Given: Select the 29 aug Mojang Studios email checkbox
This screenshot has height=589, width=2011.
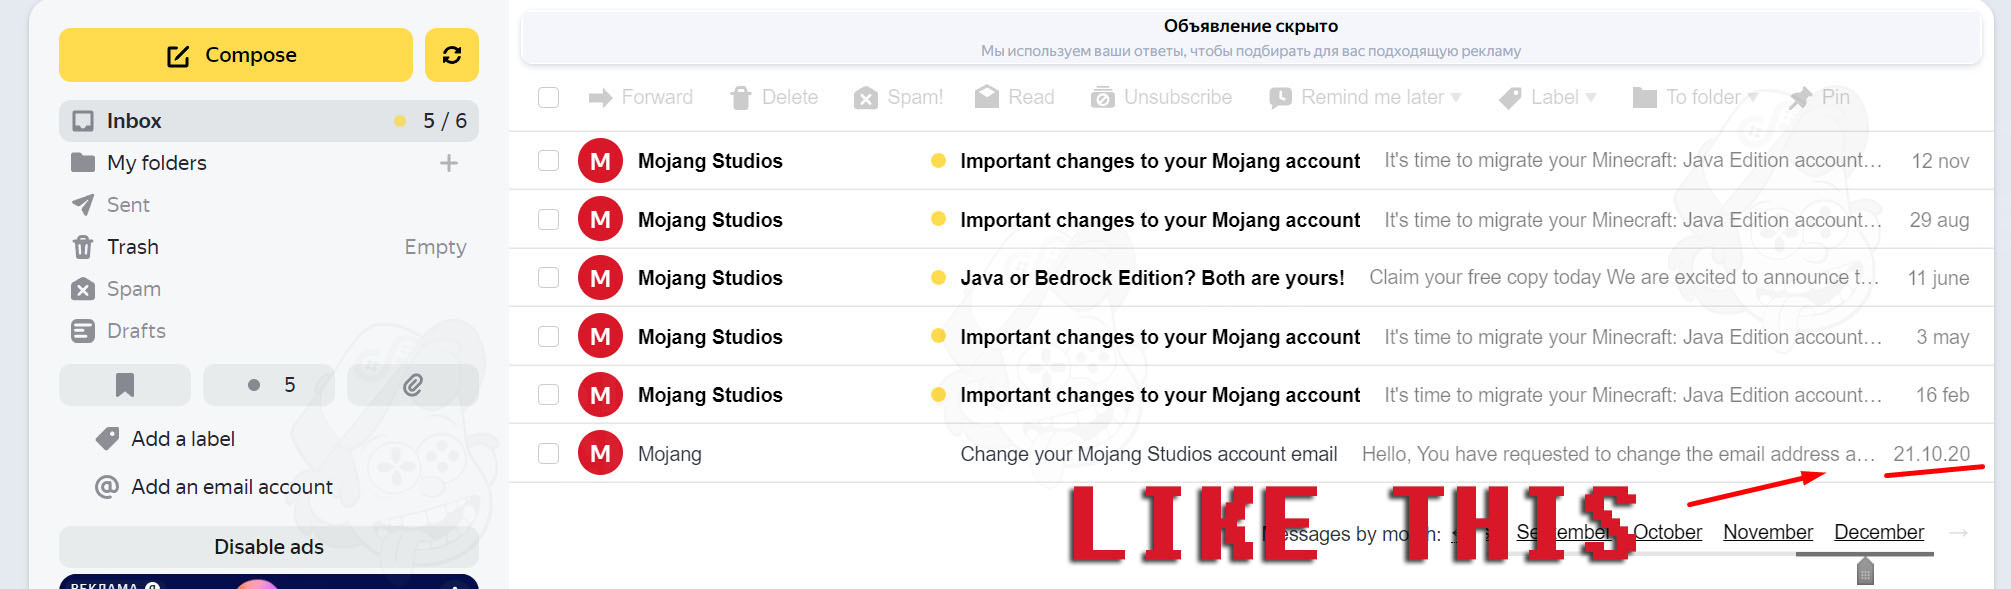Looking at the screenshot, I should (x=548, y=219).
